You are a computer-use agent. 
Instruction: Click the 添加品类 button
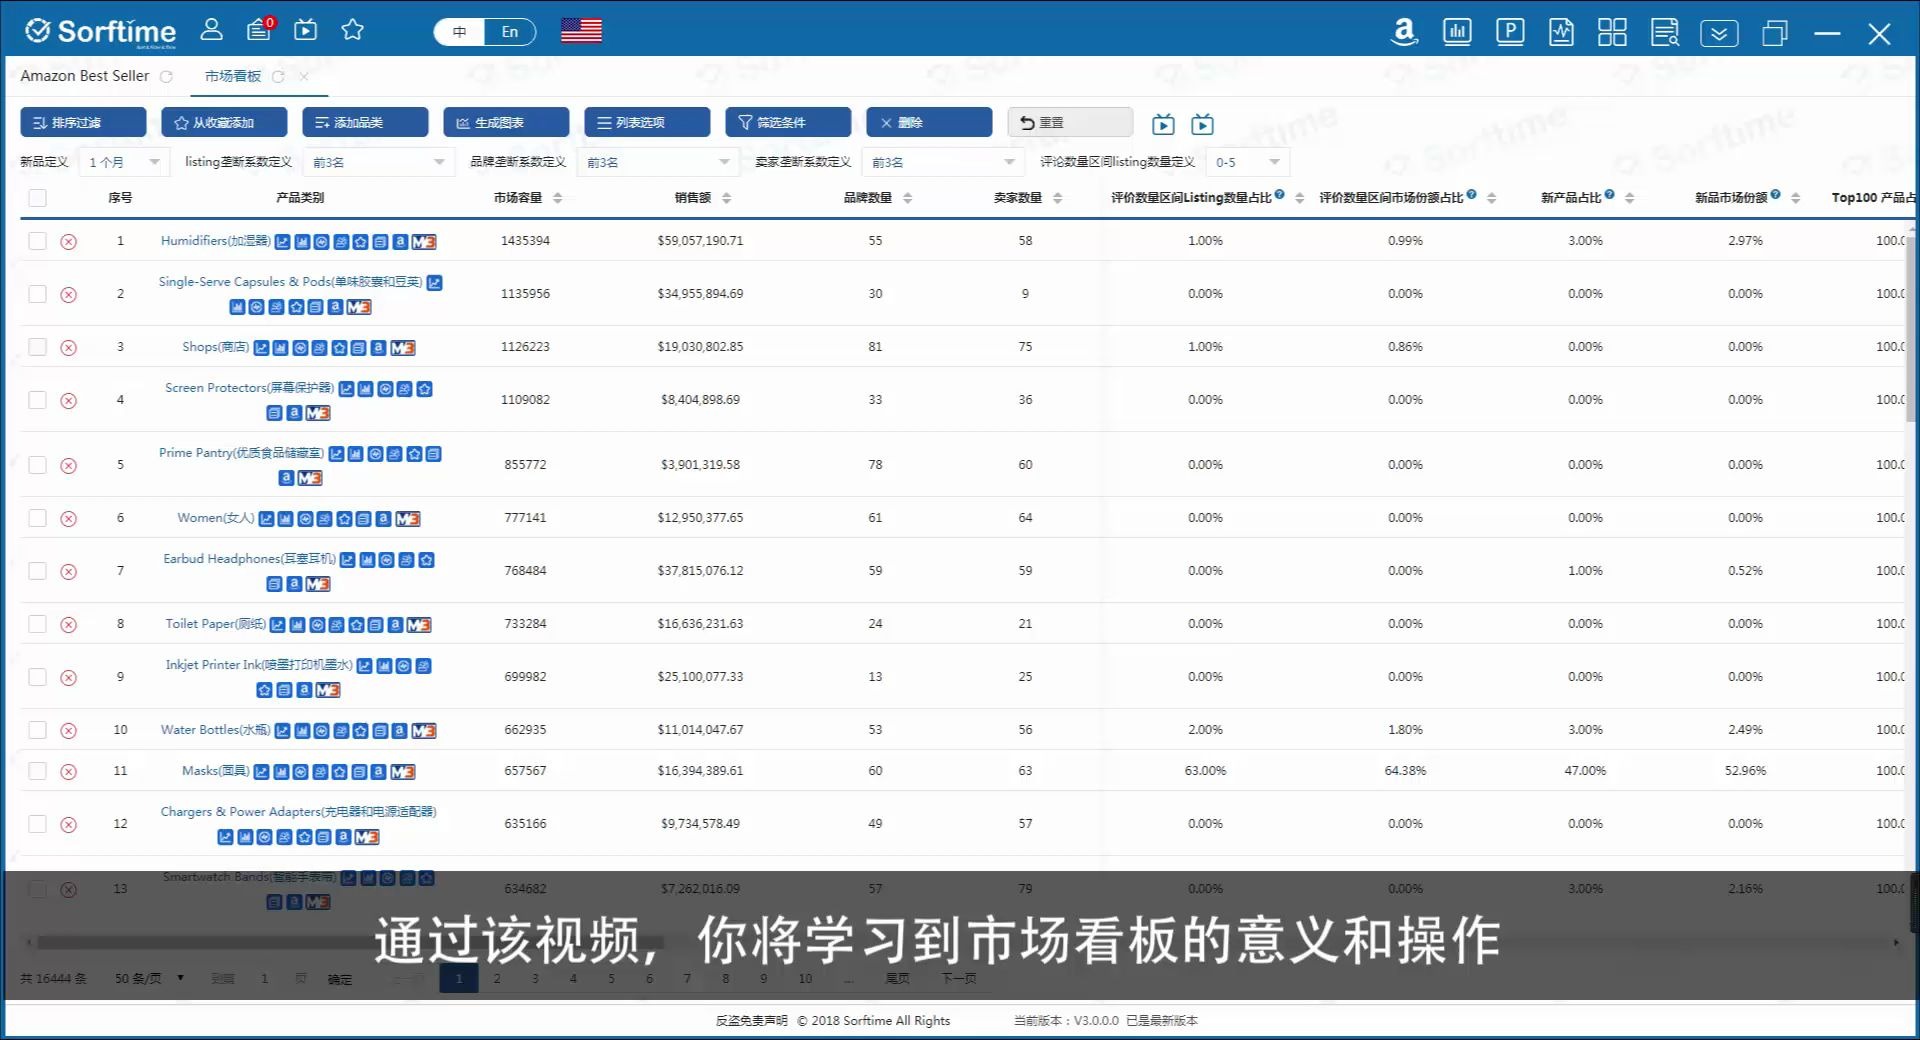[x=365, y=122]
